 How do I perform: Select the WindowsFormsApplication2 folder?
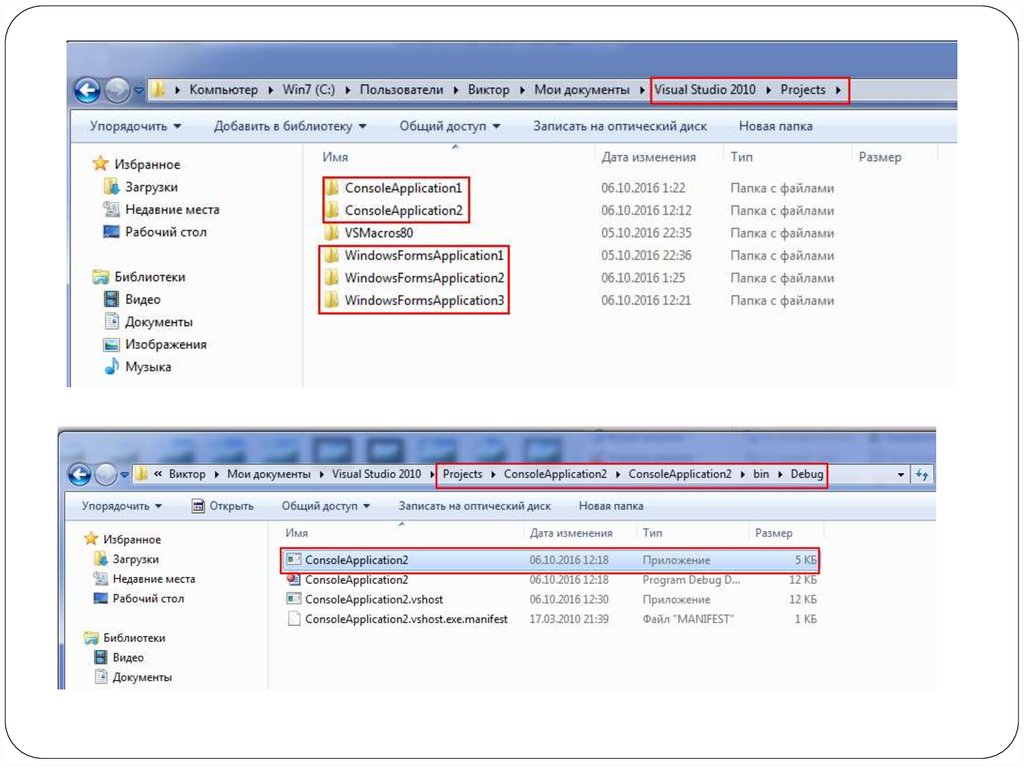click(x=424, y=278)
